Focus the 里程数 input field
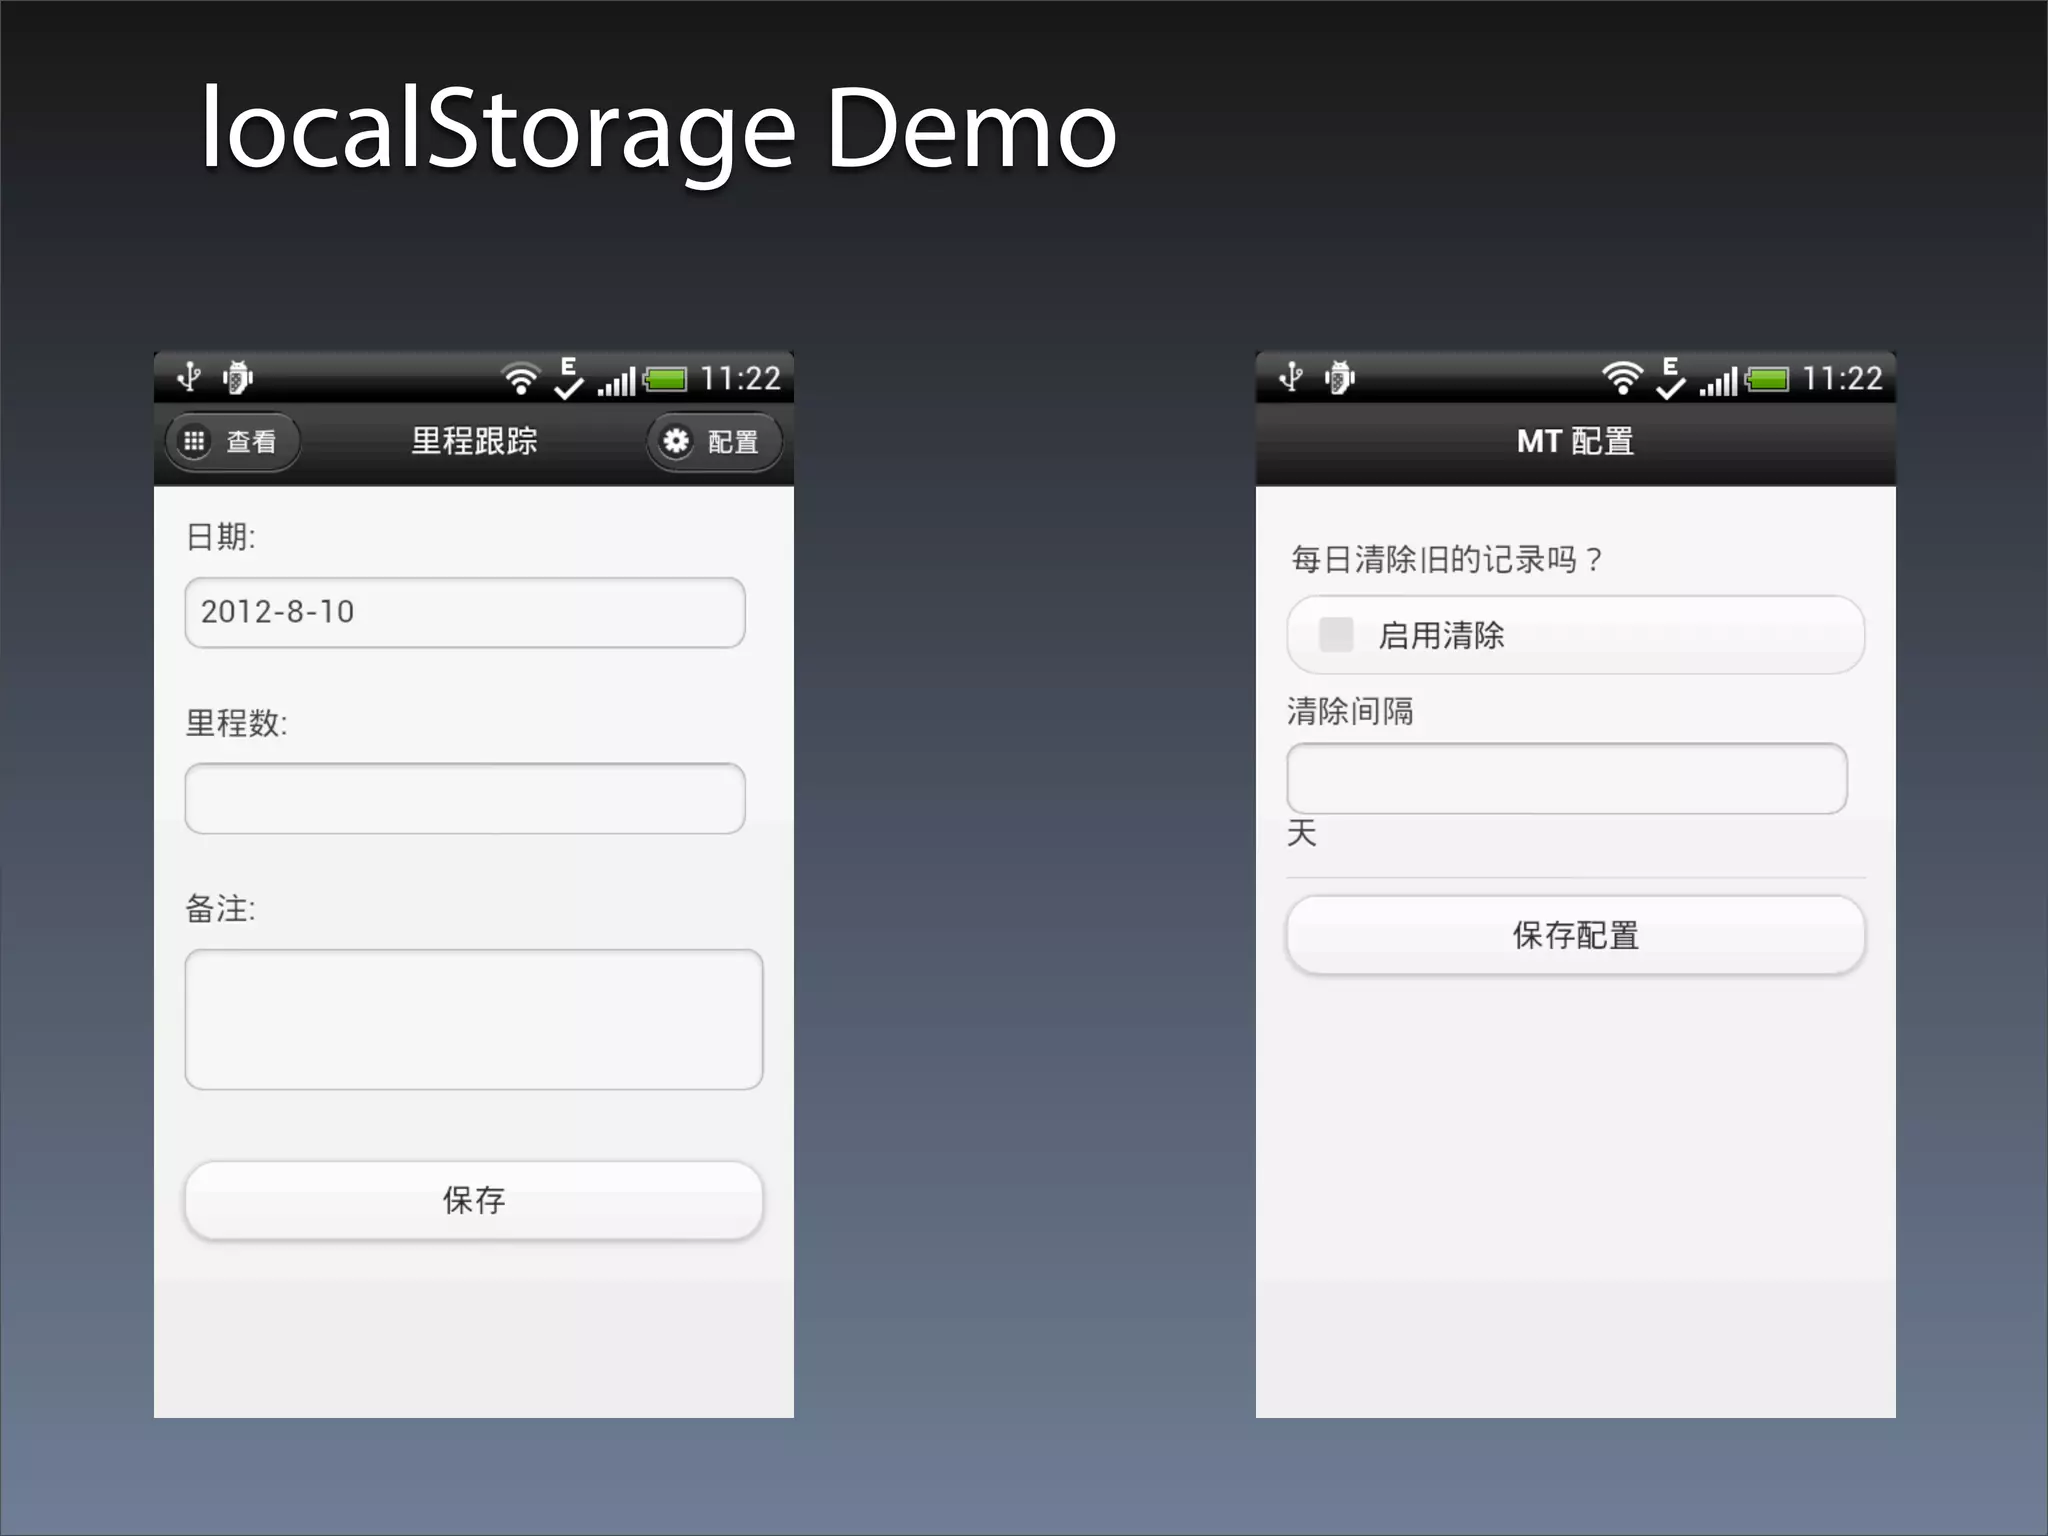 (465, 798)
